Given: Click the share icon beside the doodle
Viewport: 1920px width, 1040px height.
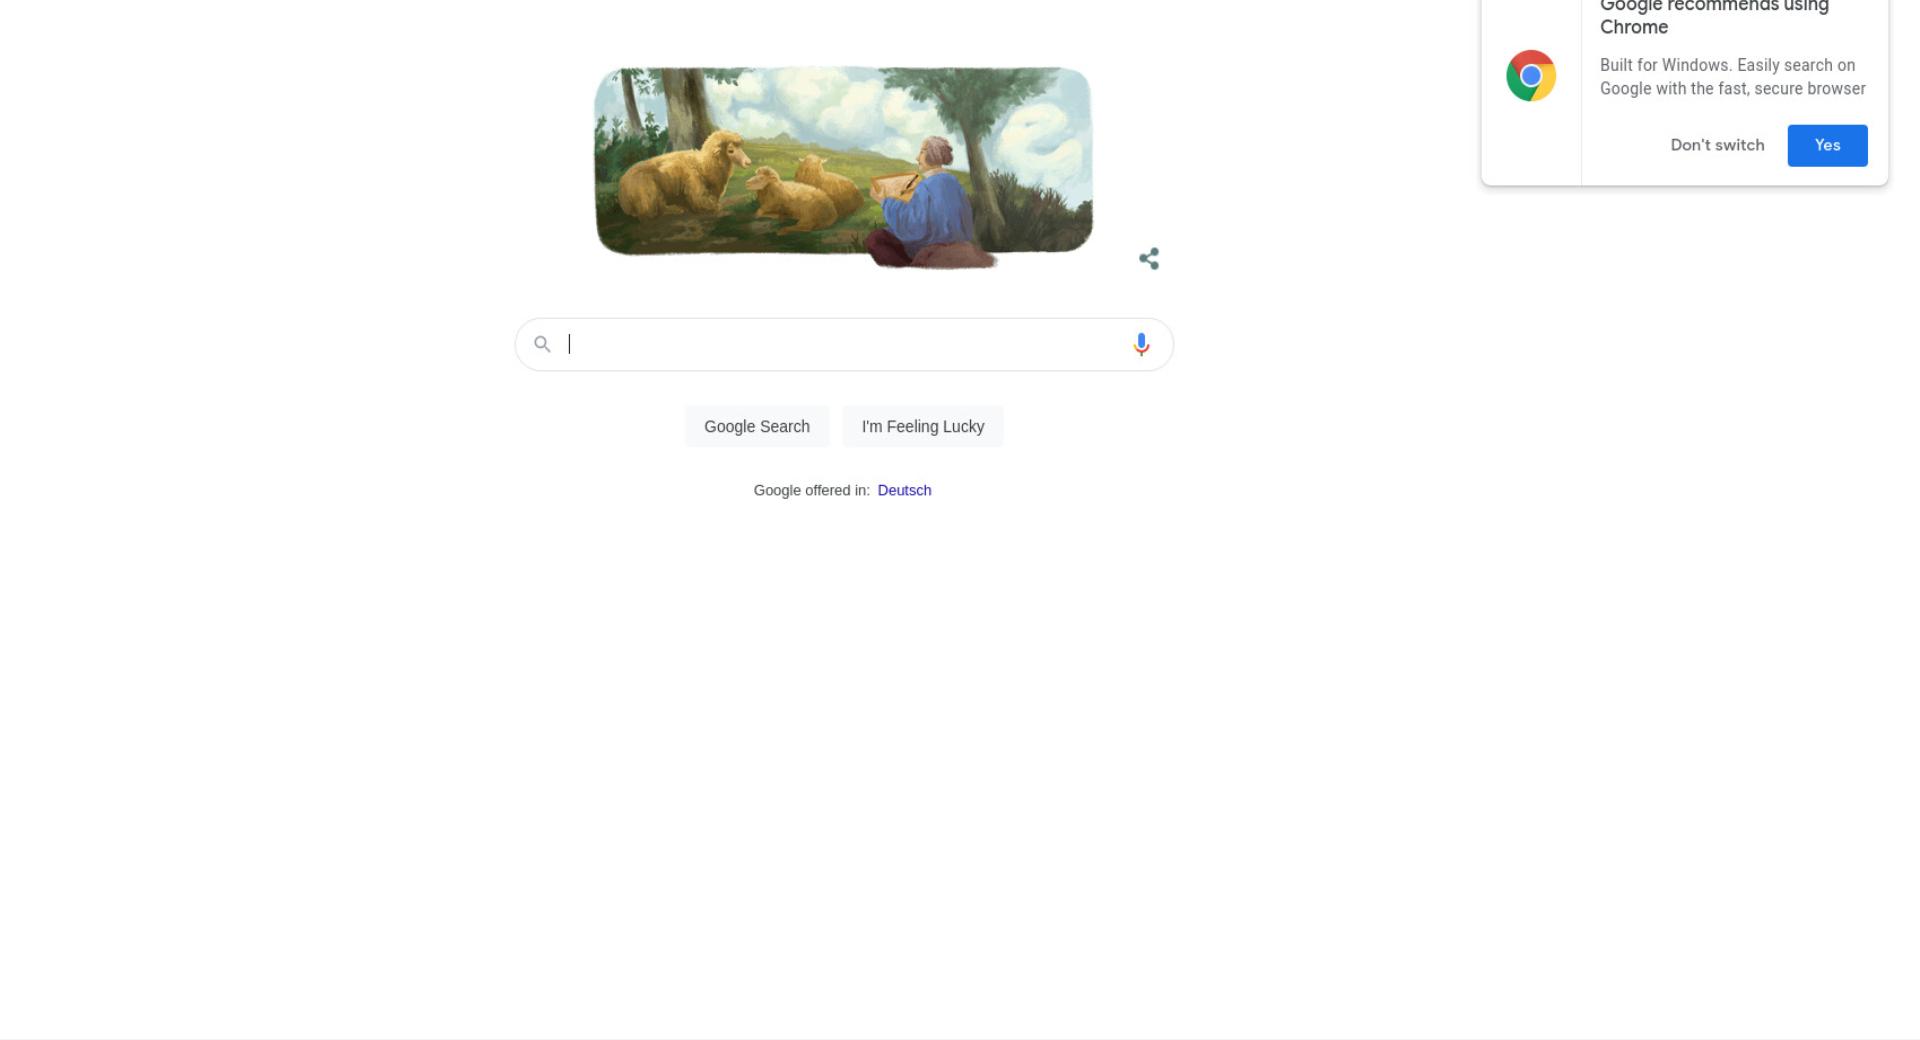Looking at the screenshot, I should click(1149, 259).
